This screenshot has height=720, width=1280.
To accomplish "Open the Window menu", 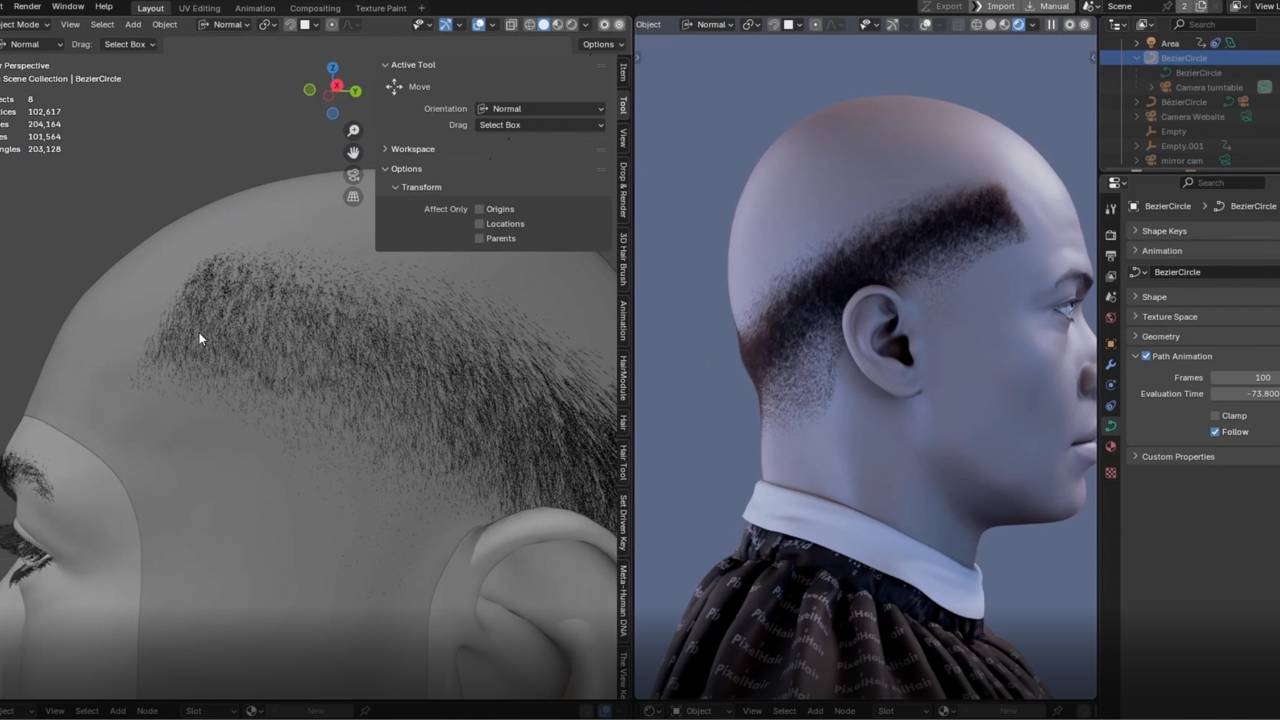I will click(68, 7).
